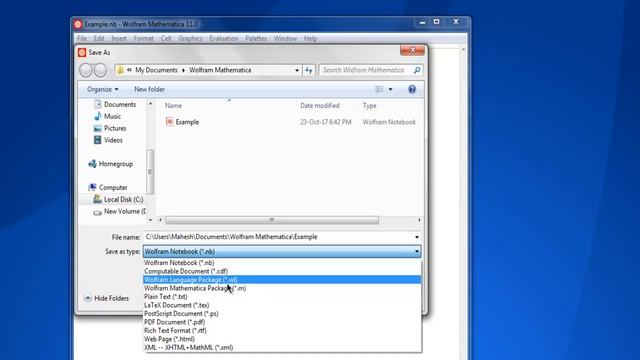The height and width of the screenshot is (360, 640).
Task: Open the Palettes menu in Mathematica window
Action: [256, 38]
